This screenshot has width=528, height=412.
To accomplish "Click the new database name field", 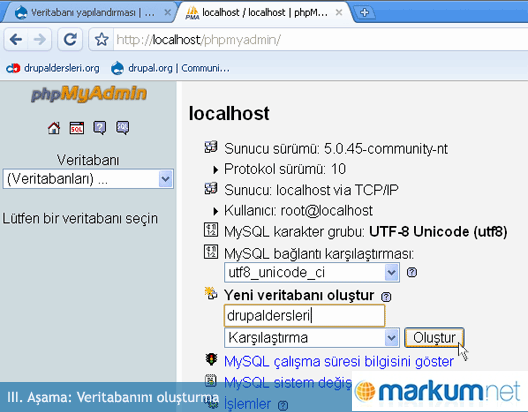I will [304, 316].
